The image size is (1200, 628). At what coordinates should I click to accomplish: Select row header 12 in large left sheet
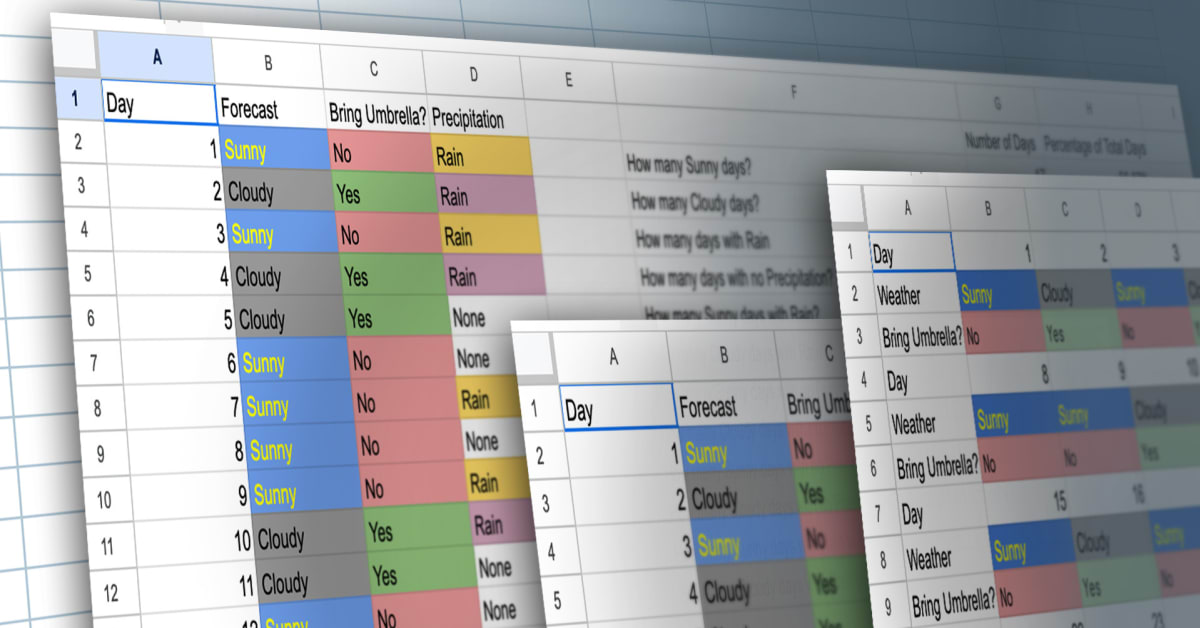tap(111, 593)
